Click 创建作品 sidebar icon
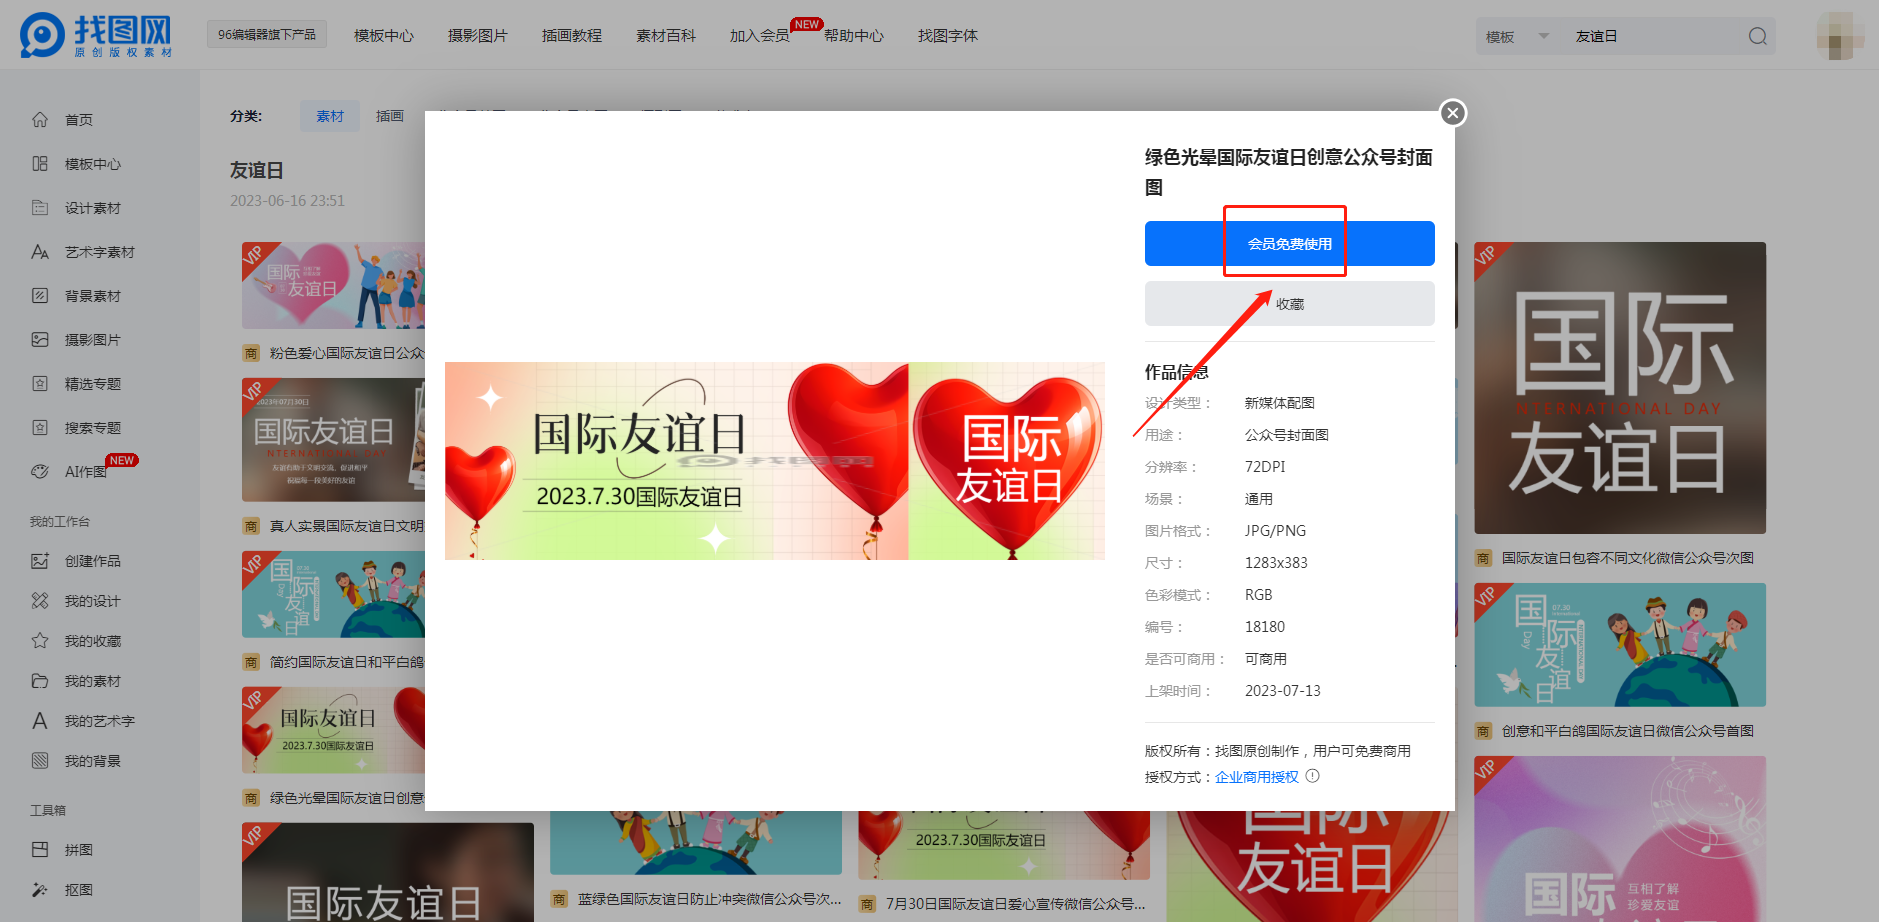The width and height of the screenshot is (1879, 922). (x=40, y=561)
